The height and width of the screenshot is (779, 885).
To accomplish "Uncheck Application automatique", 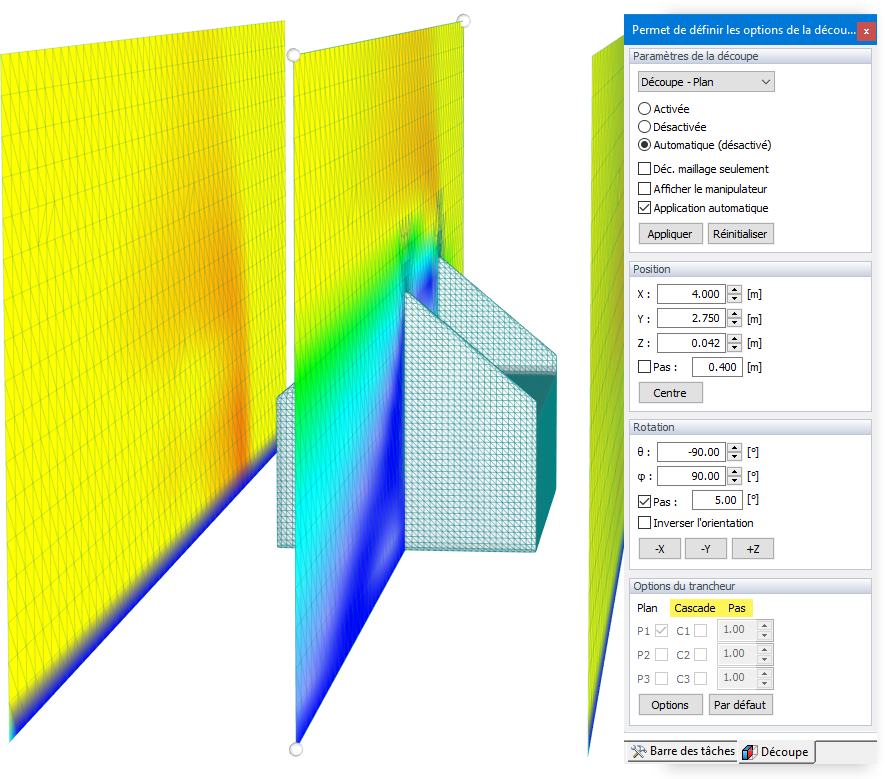I will (643, 208).
